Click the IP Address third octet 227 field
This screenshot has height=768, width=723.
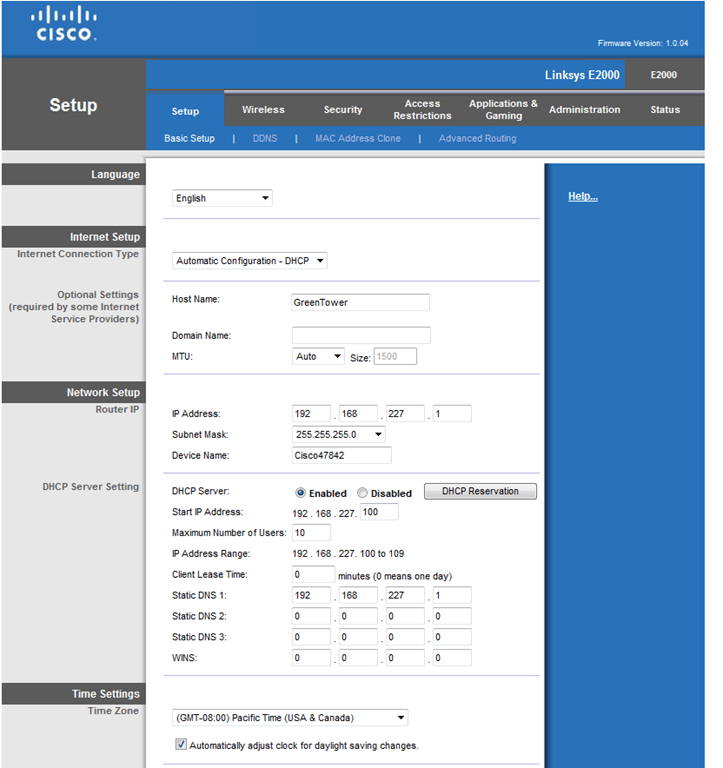coord(405,413)
